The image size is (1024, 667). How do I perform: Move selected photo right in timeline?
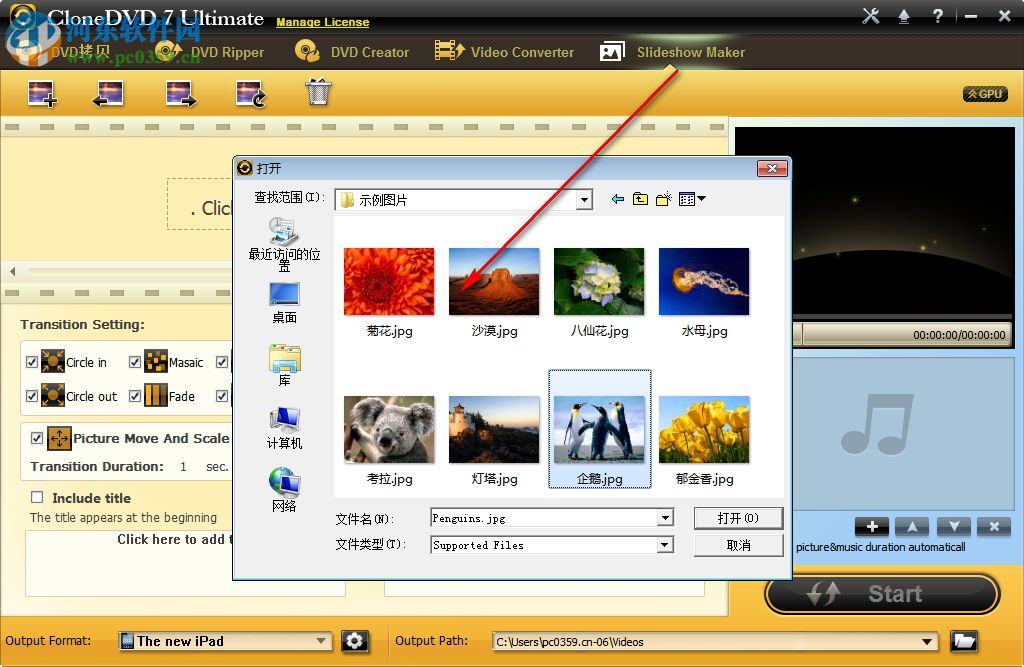click(177, 93)
